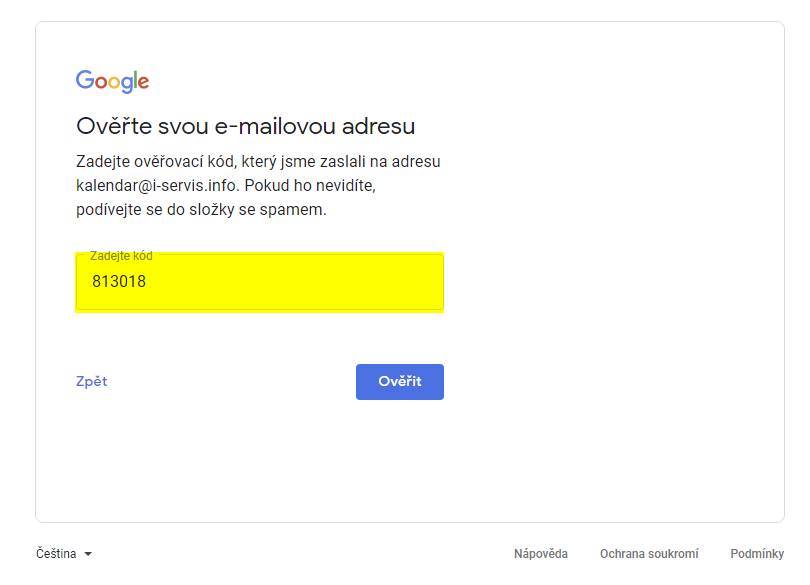810x585 pixels.
Task: Select the Čeština label in the footer
Action: click(56, 553)
